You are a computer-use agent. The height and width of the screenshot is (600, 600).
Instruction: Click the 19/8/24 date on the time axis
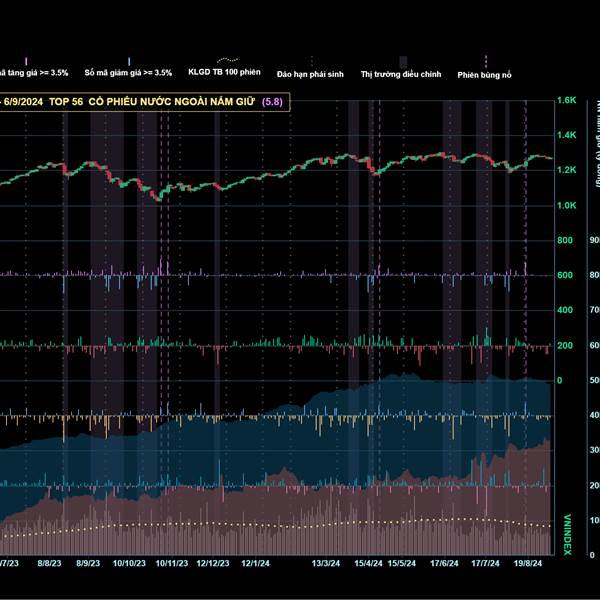point(528,563)
